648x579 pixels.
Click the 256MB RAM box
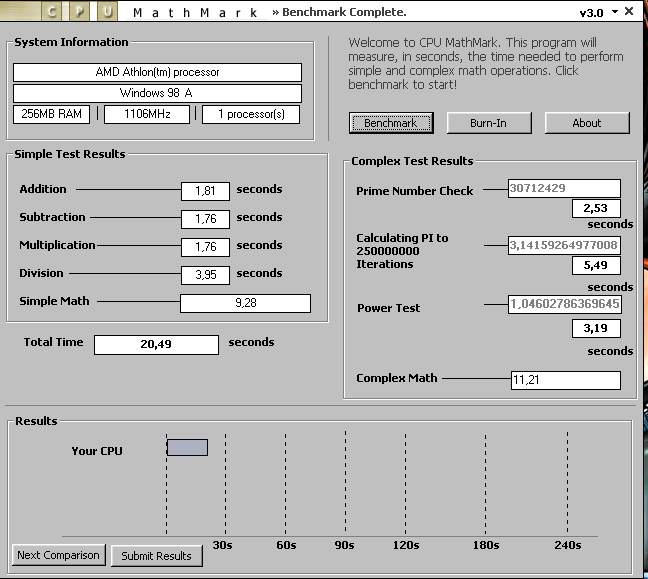click(x=51, y=114)
